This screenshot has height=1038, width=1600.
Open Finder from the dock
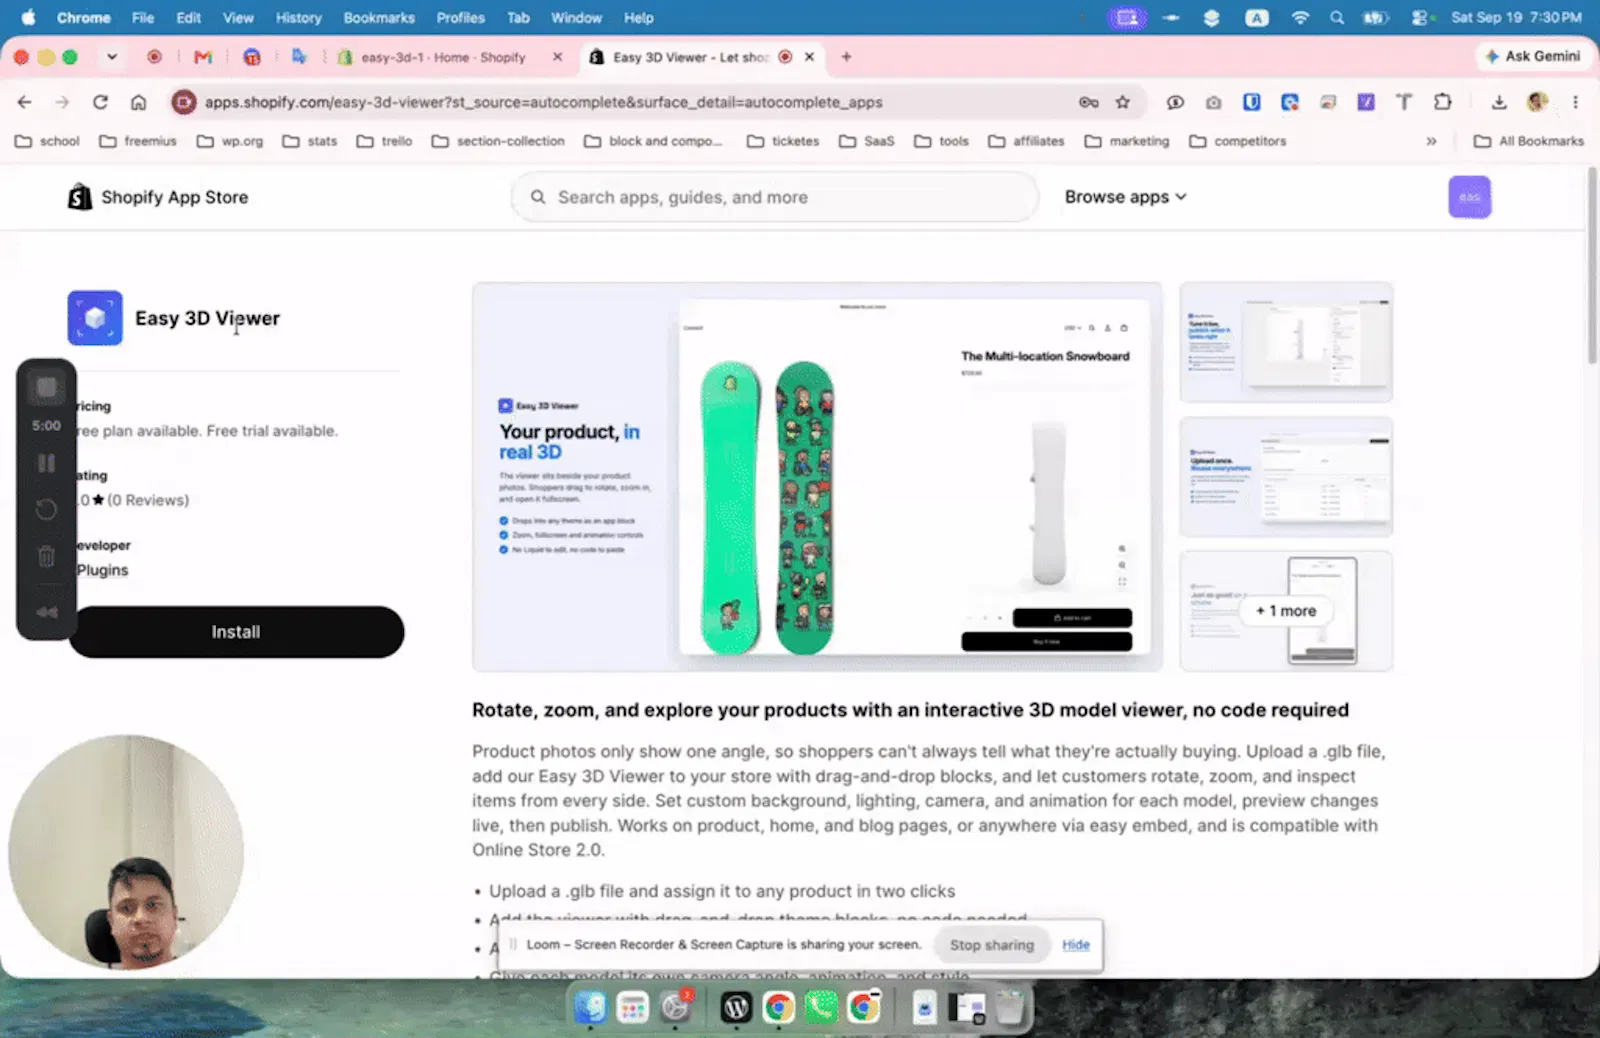(x=590, y=1007)
